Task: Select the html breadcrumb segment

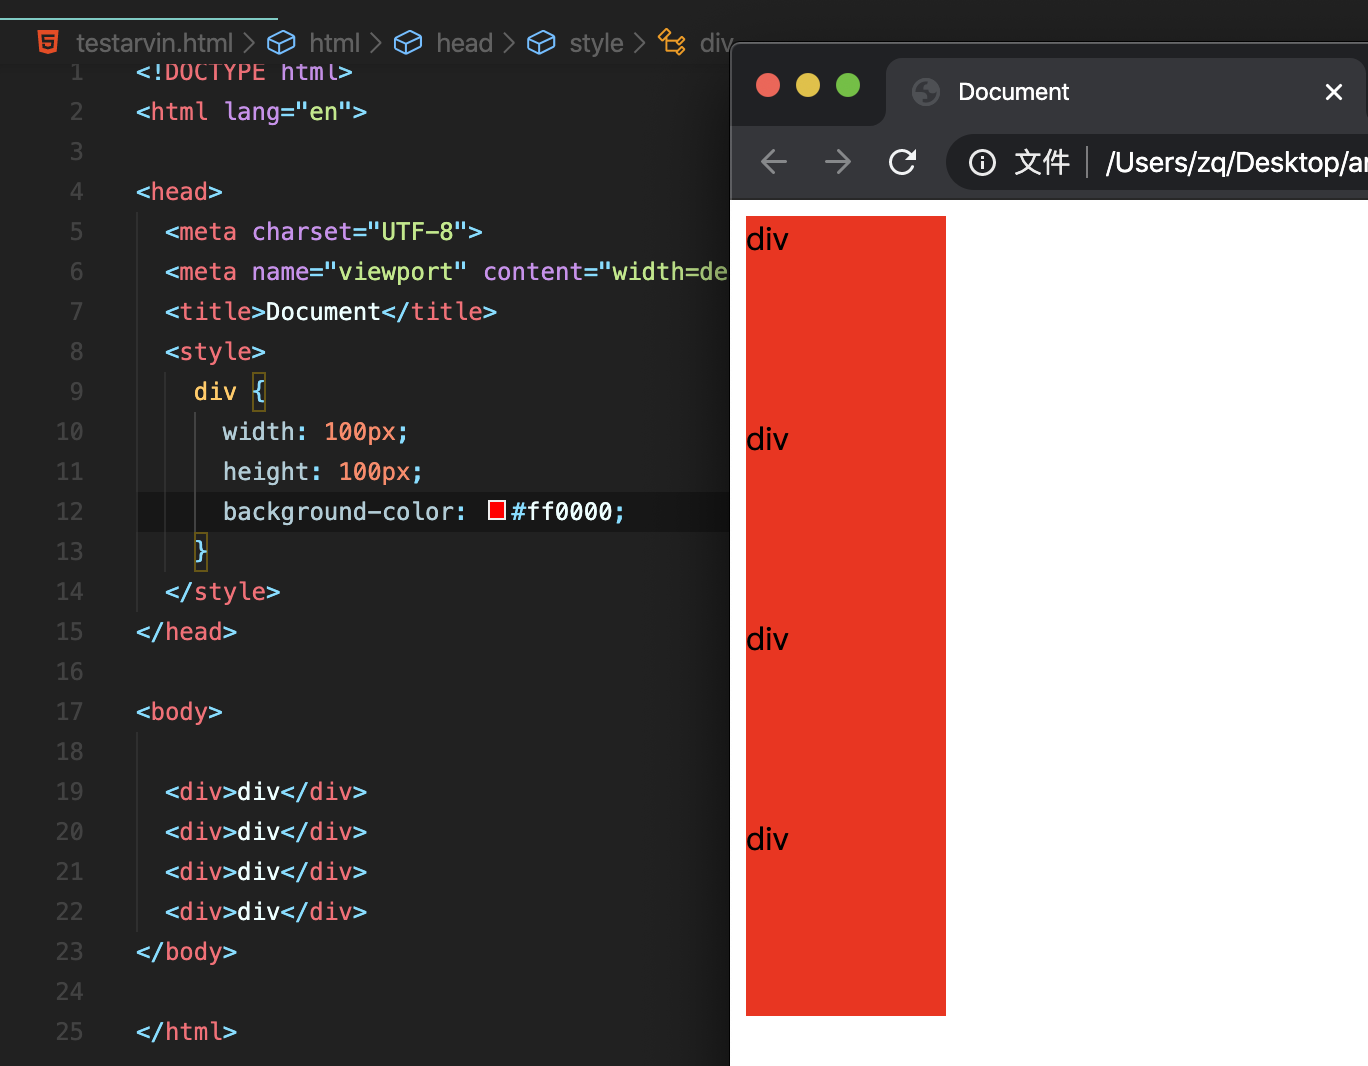Action: point(334,43)
